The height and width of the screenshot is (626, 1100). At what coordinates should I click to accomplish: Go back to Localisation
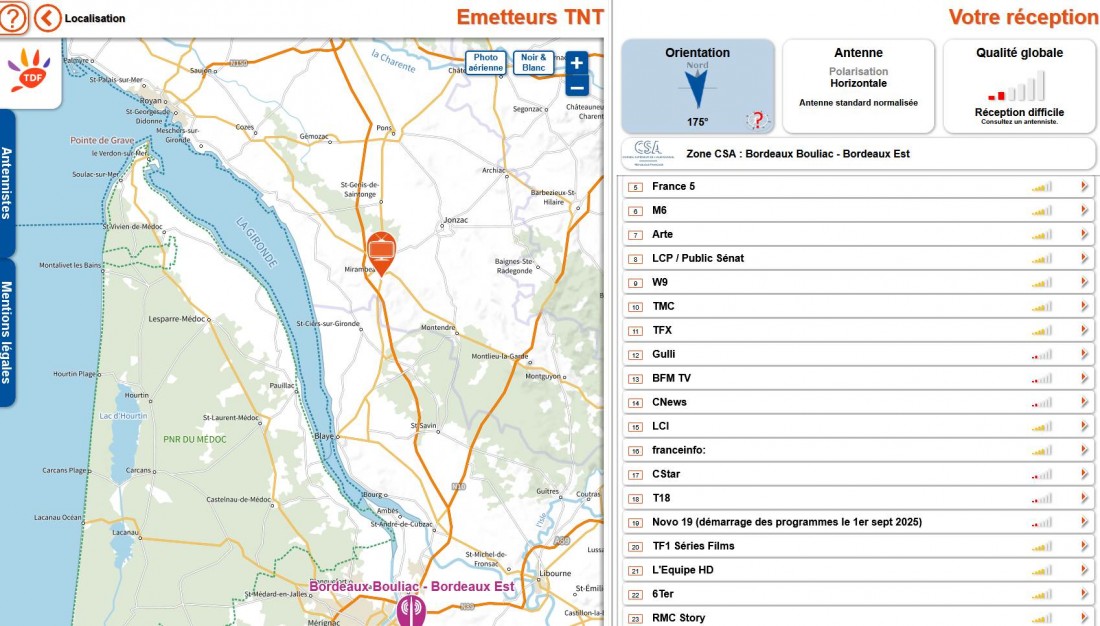click(x=48, y=18)
